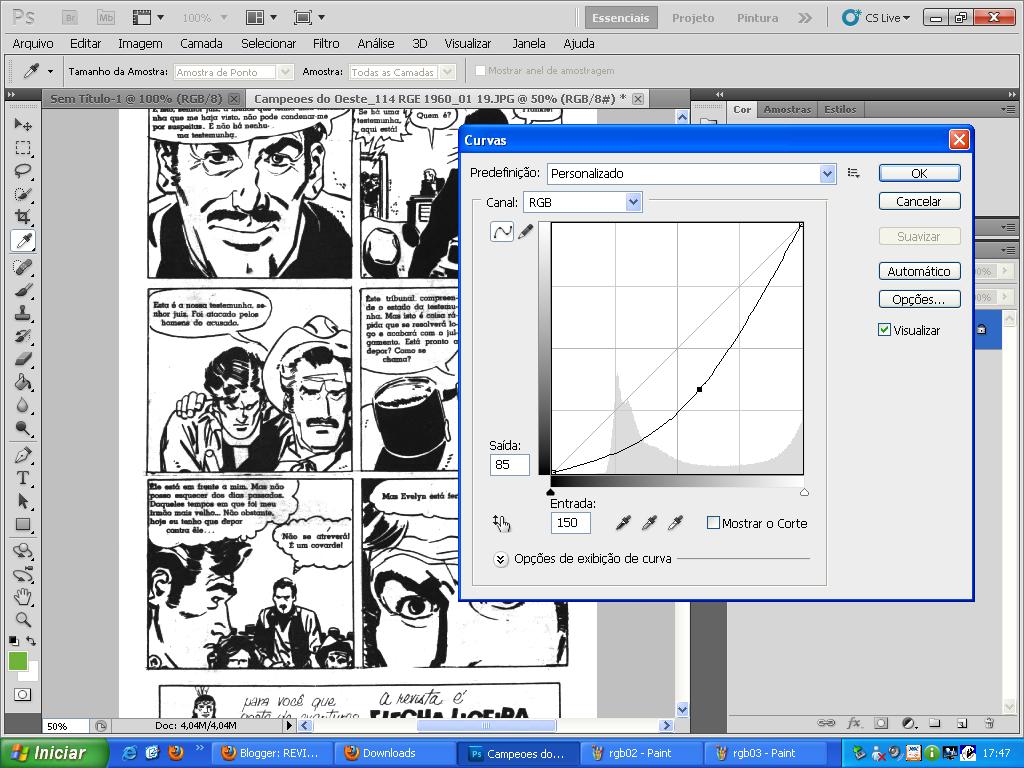Expand Opções de exibição de curva
1024x768 pixels.
point(500,559)
